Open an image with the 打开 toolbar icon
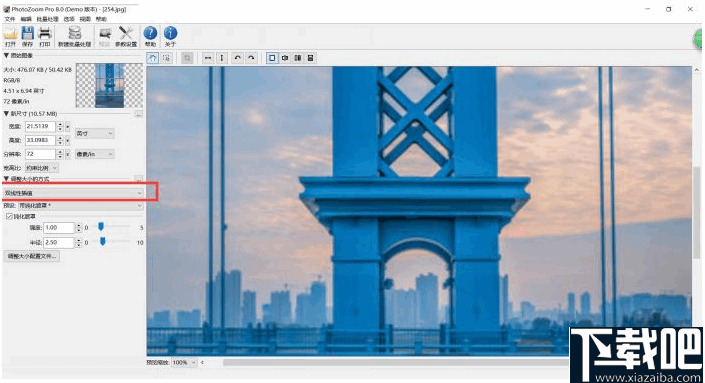The width and height of the screenshot is (705, 383). point(10,36)
